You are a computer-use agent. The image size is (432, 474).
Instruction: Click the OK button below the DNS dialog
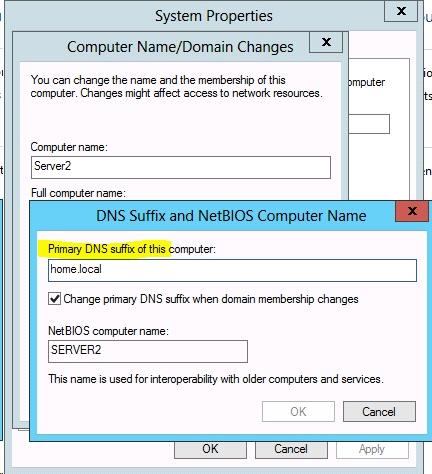pyautogui.click(x=210, y=449)
